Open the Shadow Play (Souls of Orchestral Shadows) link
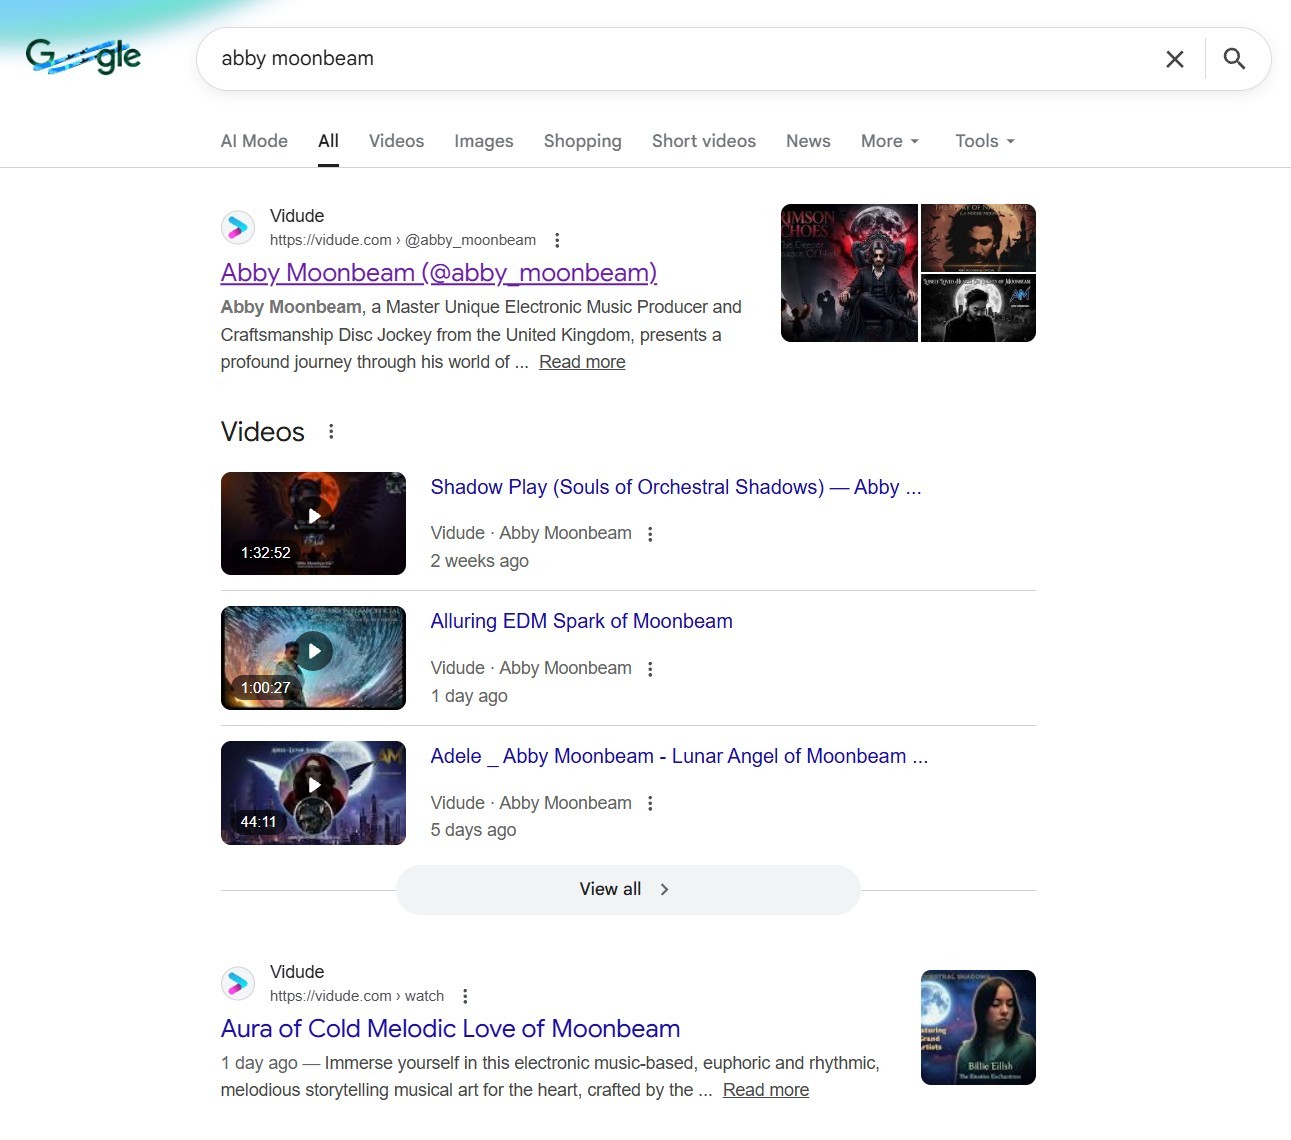This screenshot has height=1140, width=1291. [x=676, y=487]
